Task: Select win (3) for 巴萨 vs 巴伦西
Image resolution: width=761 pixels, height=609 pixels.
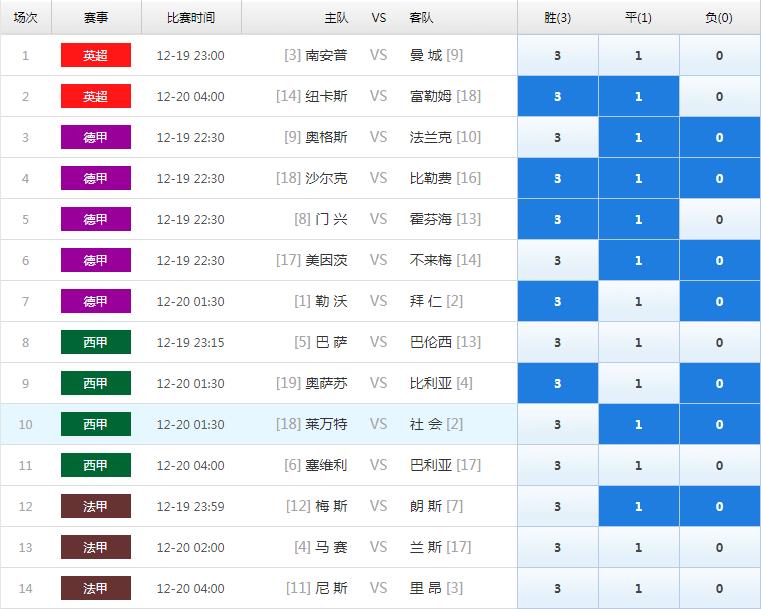Action: [x=558, y=342]
